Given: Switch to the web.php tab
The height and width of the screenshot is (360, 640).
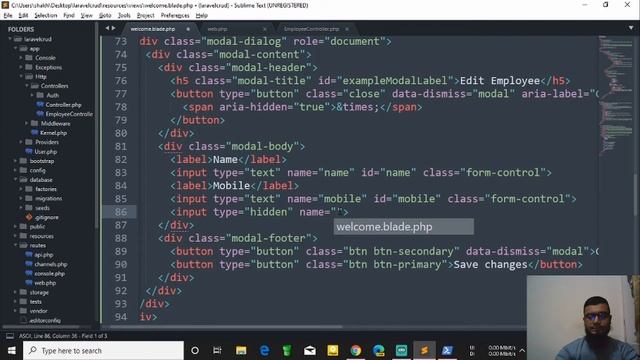Looking at the screenshot, I should 218,29.
